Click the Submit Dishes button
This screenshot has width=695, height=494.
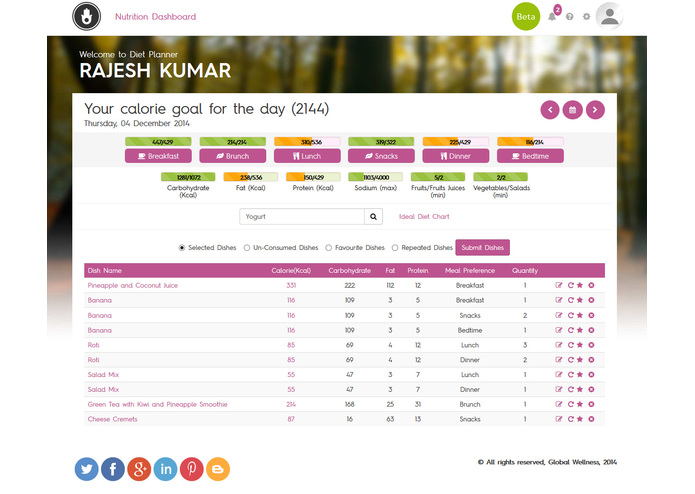point(483,248)
